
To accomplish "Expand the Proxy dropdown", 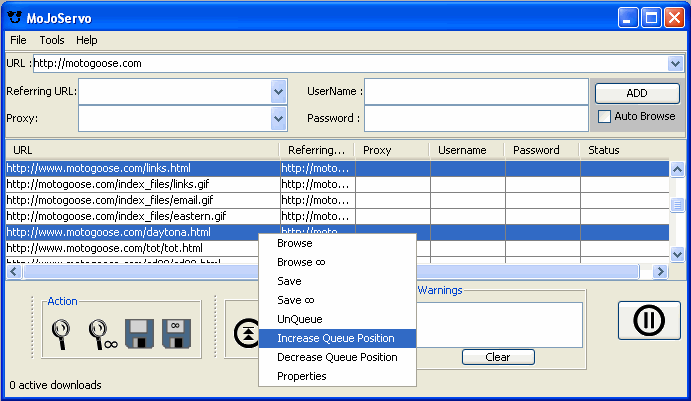I will [x=278, y=119].
